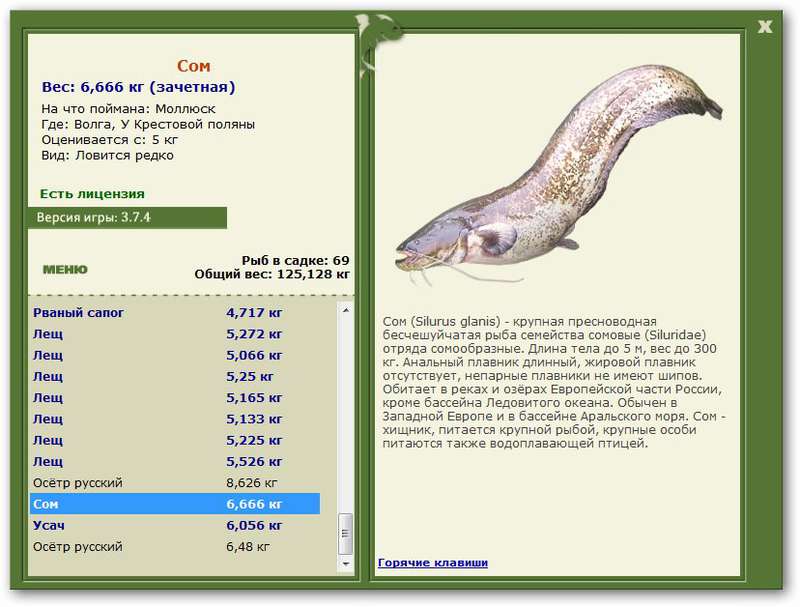Select the Лещ 5,066 кг row
This screenshot has height=607, width=800.
click(x=175, y=355)
